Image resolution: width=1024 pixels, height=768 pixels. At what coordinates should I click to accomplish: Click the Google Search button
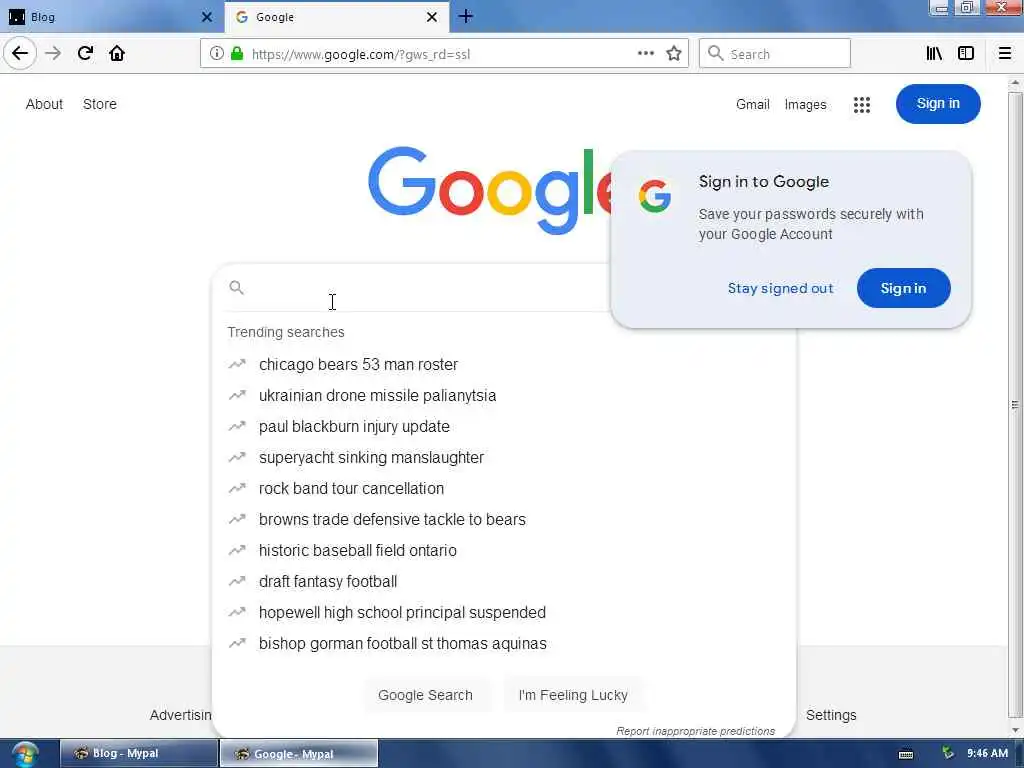click(425, 695)
